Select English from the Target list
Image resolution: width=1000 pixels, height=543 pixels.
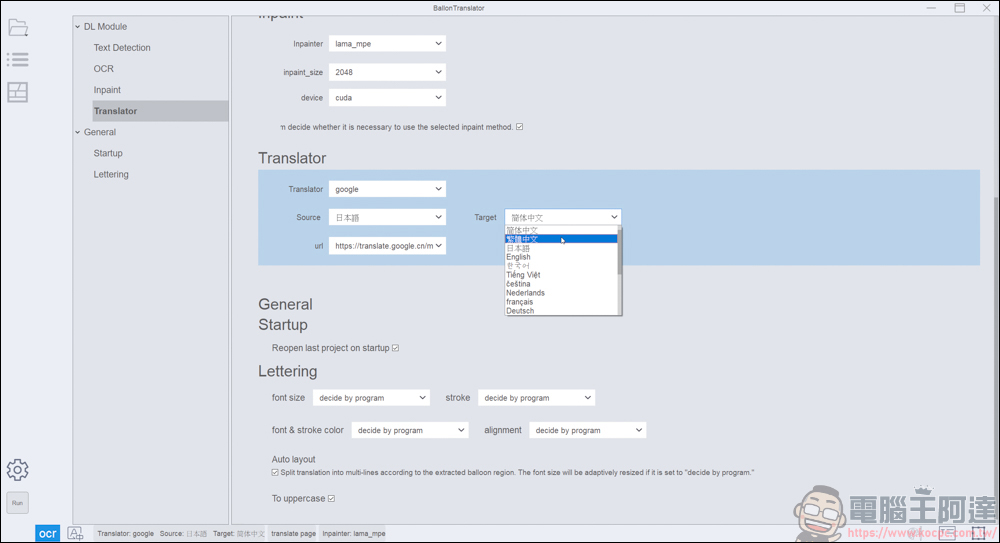519,257
